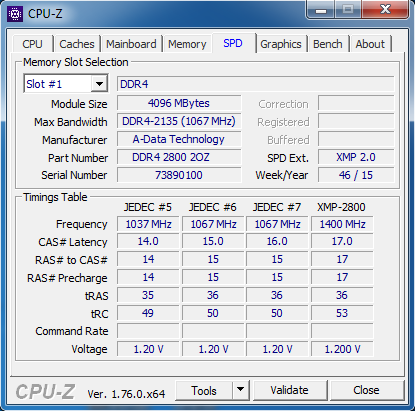Close the window with the red X
This screenshot has width=415, height=411.
[385, 9]
